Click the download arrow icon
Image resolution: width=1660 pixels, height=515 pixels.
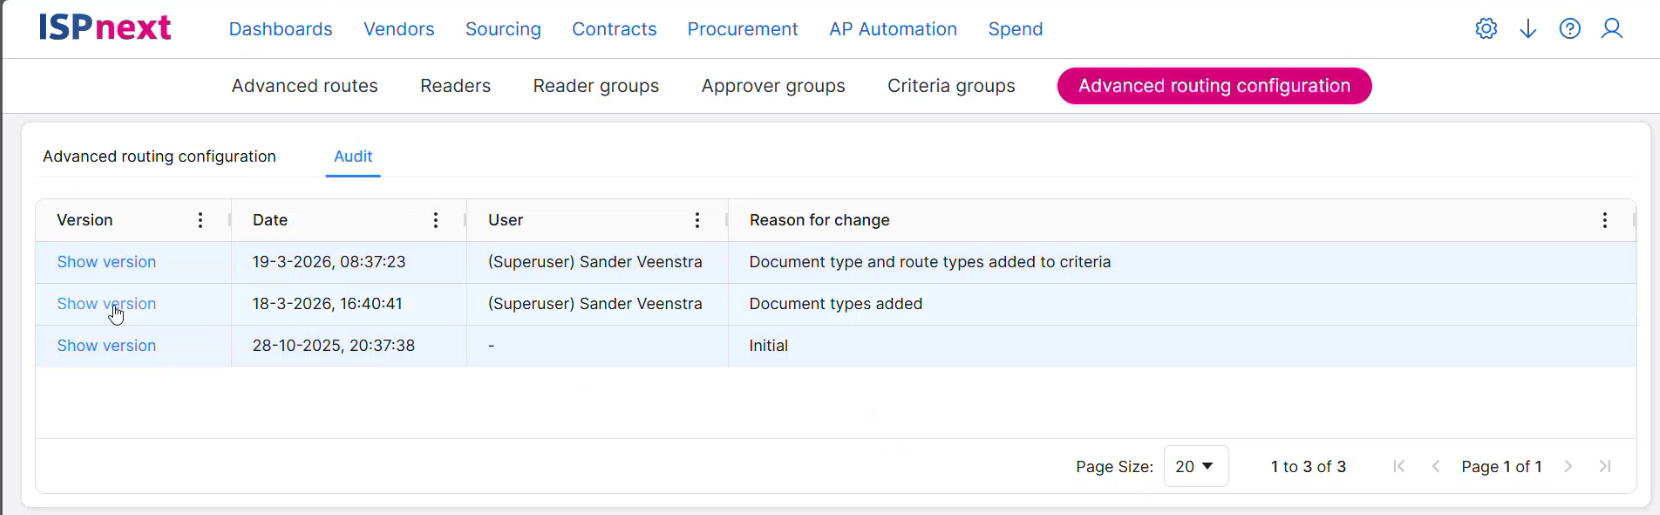tap(1528, 29)
